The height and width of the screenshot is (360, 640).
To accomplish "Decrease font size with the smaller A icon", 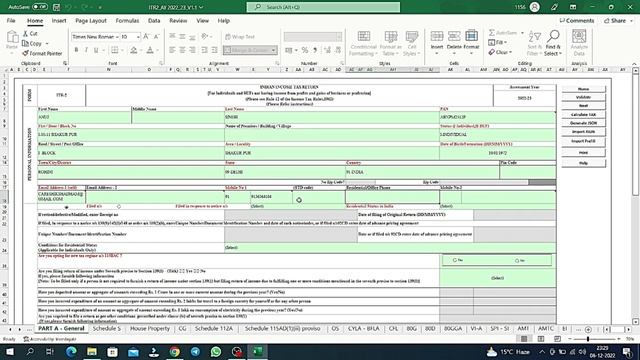I will [x=156, y=37].
